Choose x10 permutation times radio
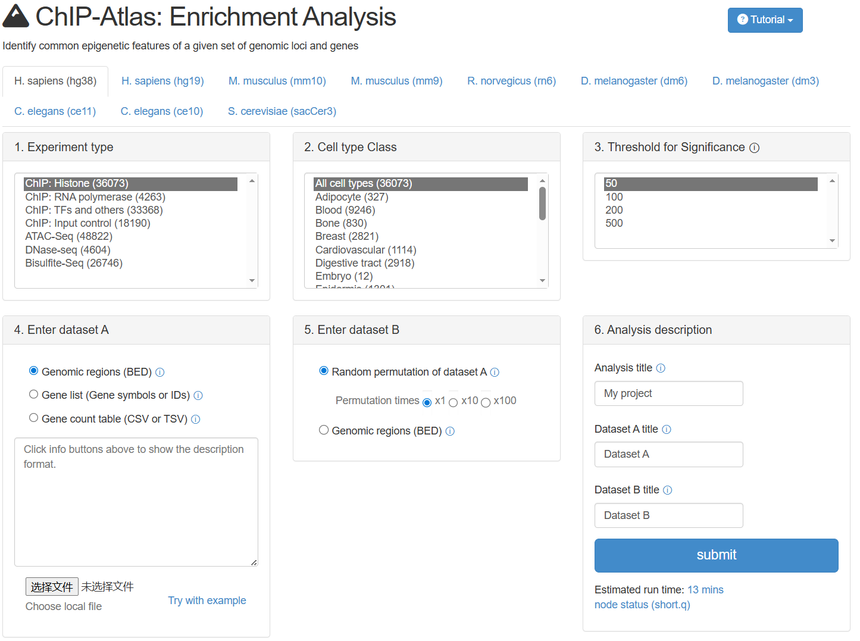Image resolution: width=860 pixels, height=641 pixels. [453, 402]
